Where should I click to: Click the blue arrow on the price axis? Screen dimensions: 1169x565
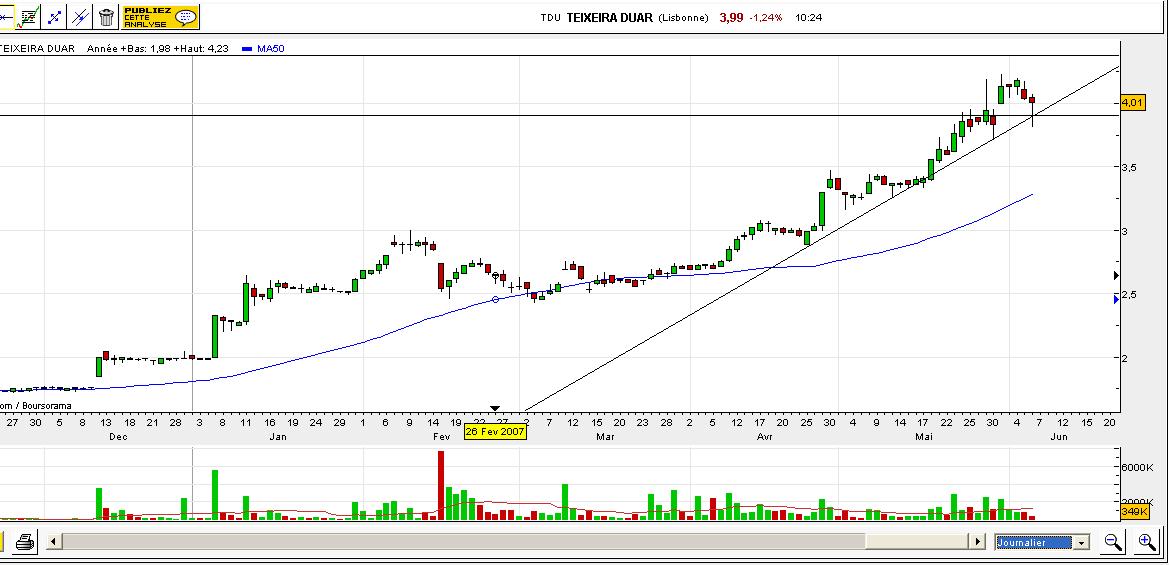1116,299
